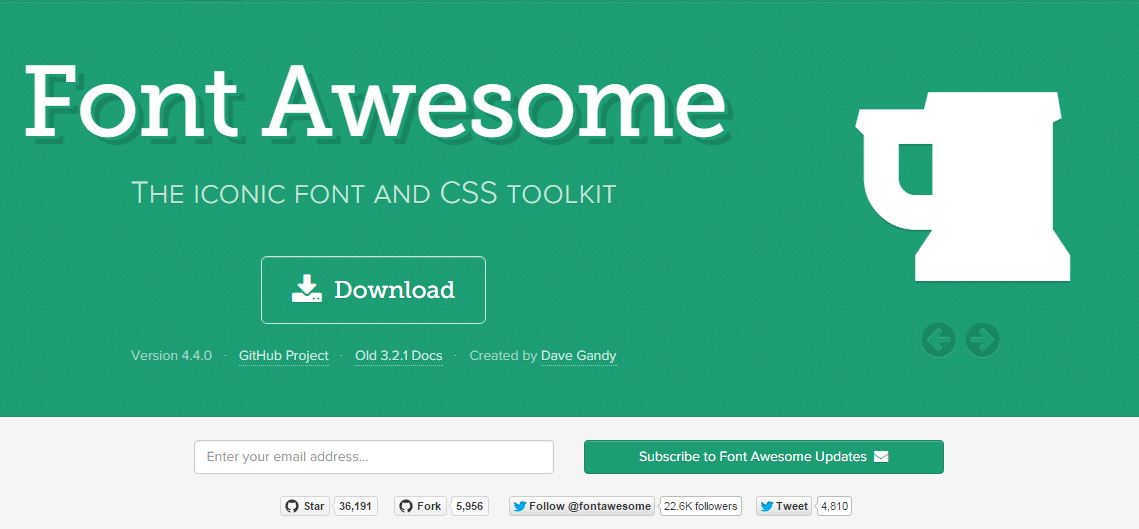
Task: Click the Version 4.4.0 text
Action: click(171, 356)
